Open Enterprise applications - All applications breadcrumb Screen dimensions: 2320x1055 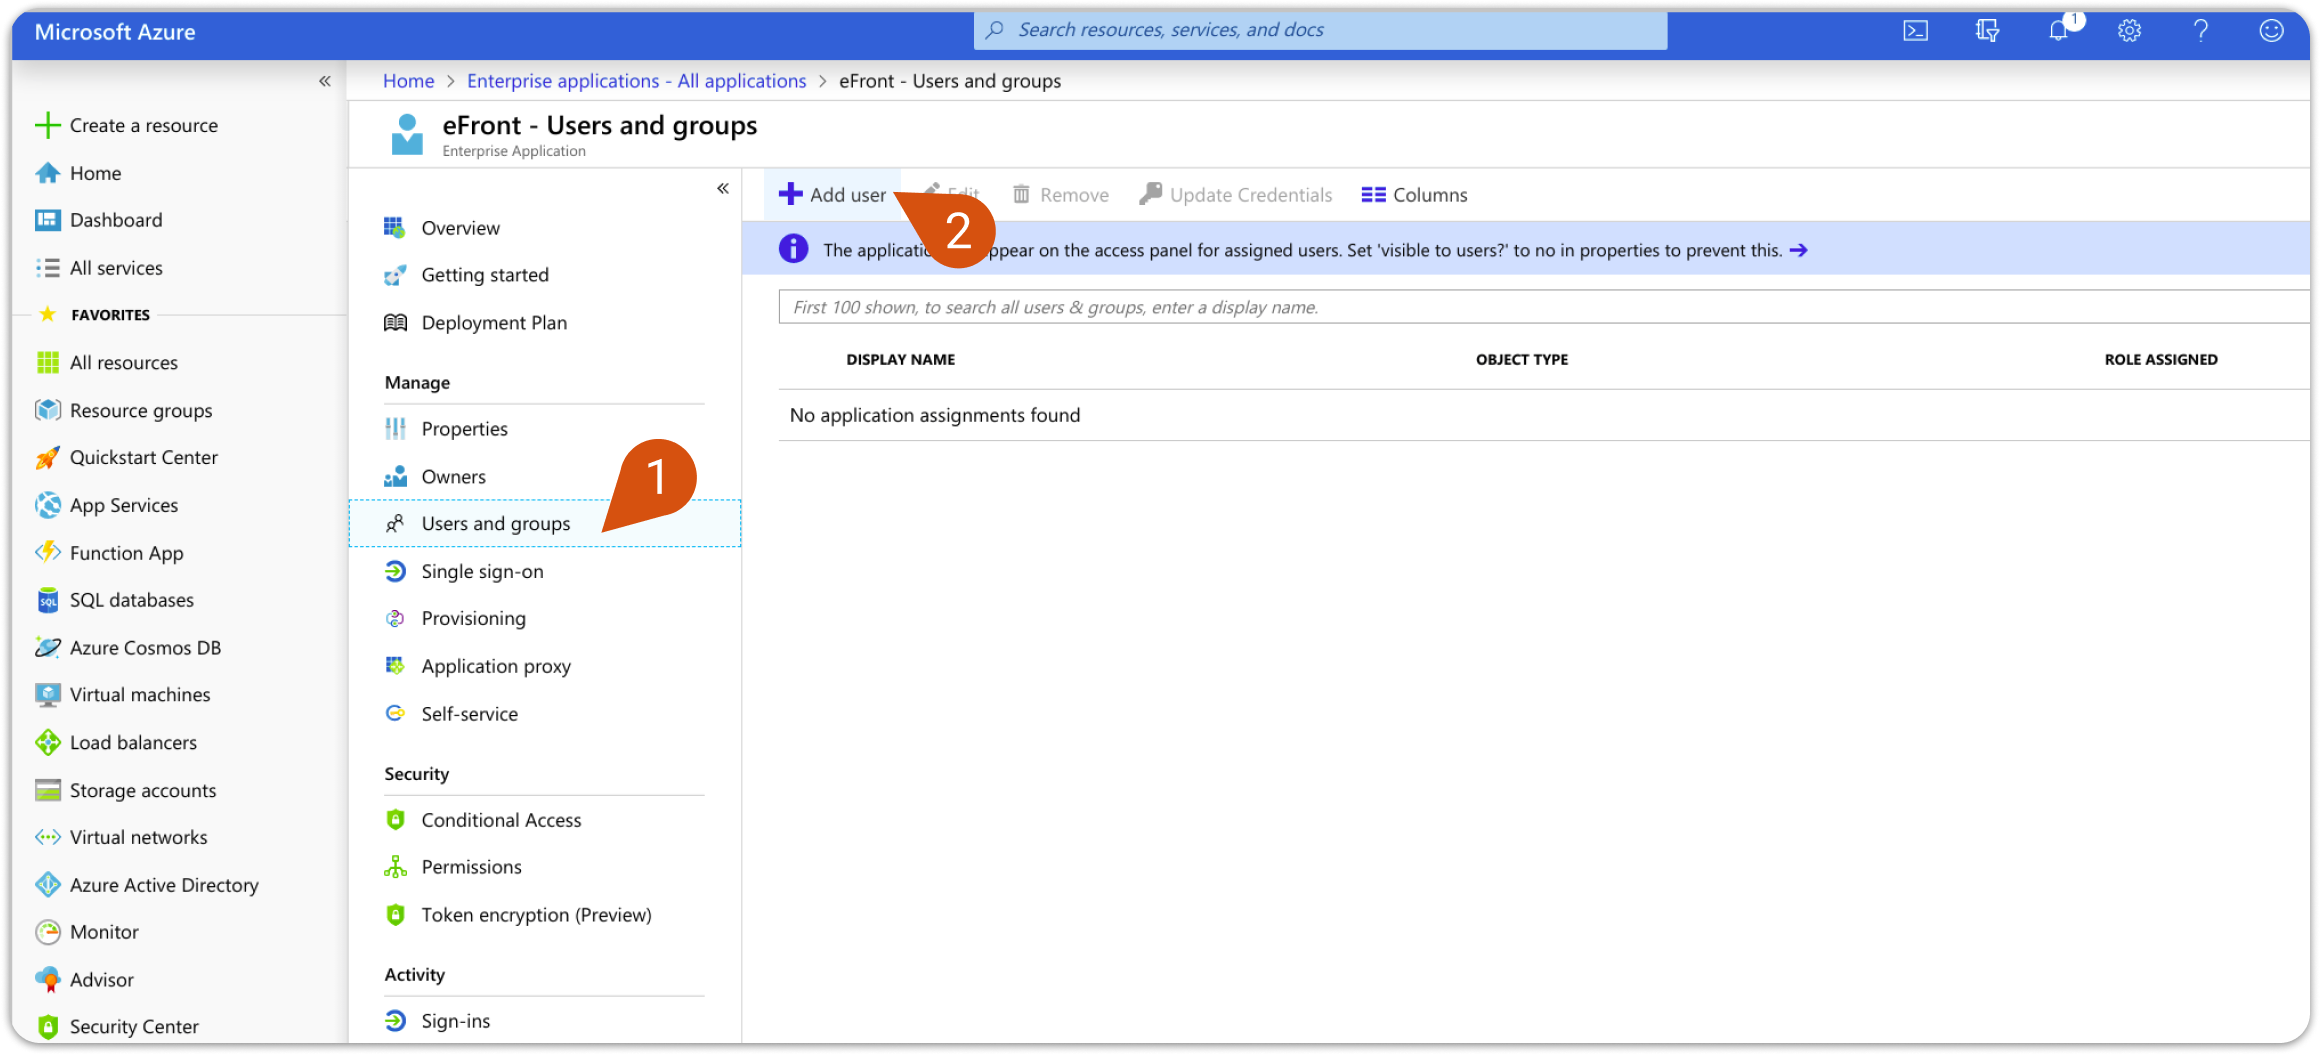click(x=636, y=80)
